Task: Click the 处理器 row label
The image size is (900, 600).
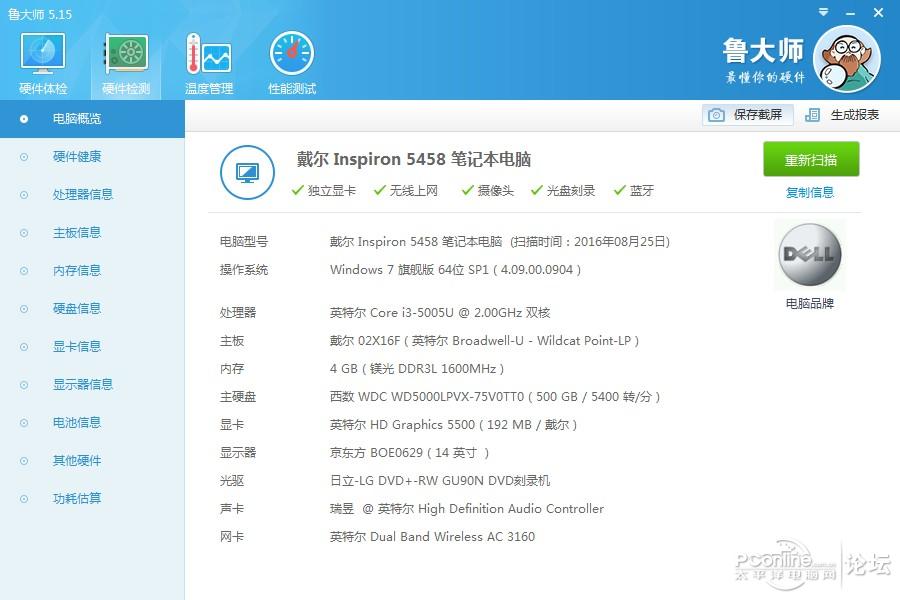Action: tap(238, 312)
